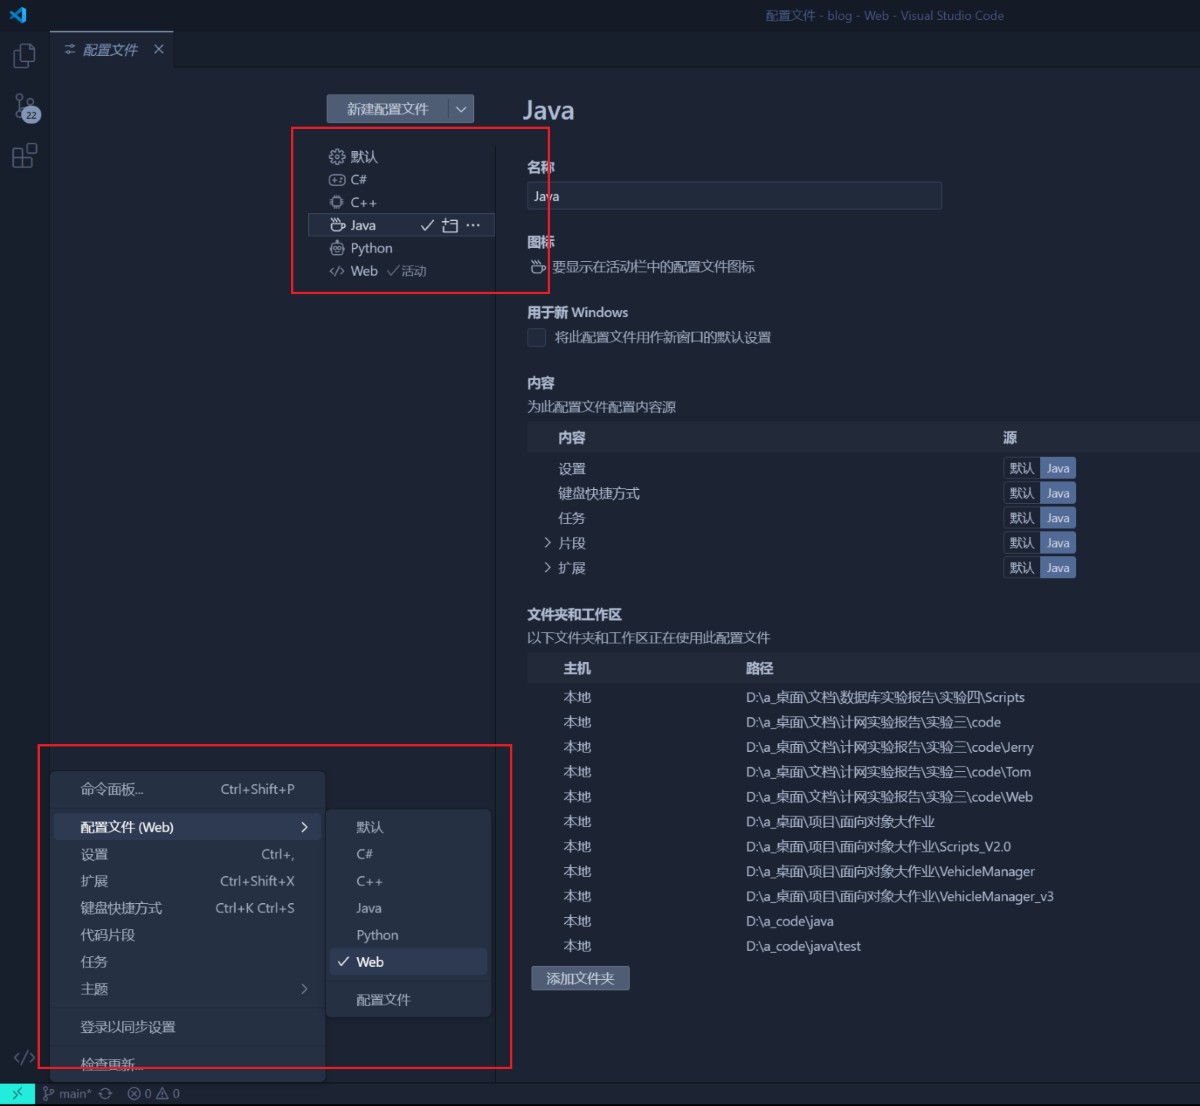Change the coffee cup profile icon under 图标
This screenshot has height=1106, width=1200.
pos(537,267)
